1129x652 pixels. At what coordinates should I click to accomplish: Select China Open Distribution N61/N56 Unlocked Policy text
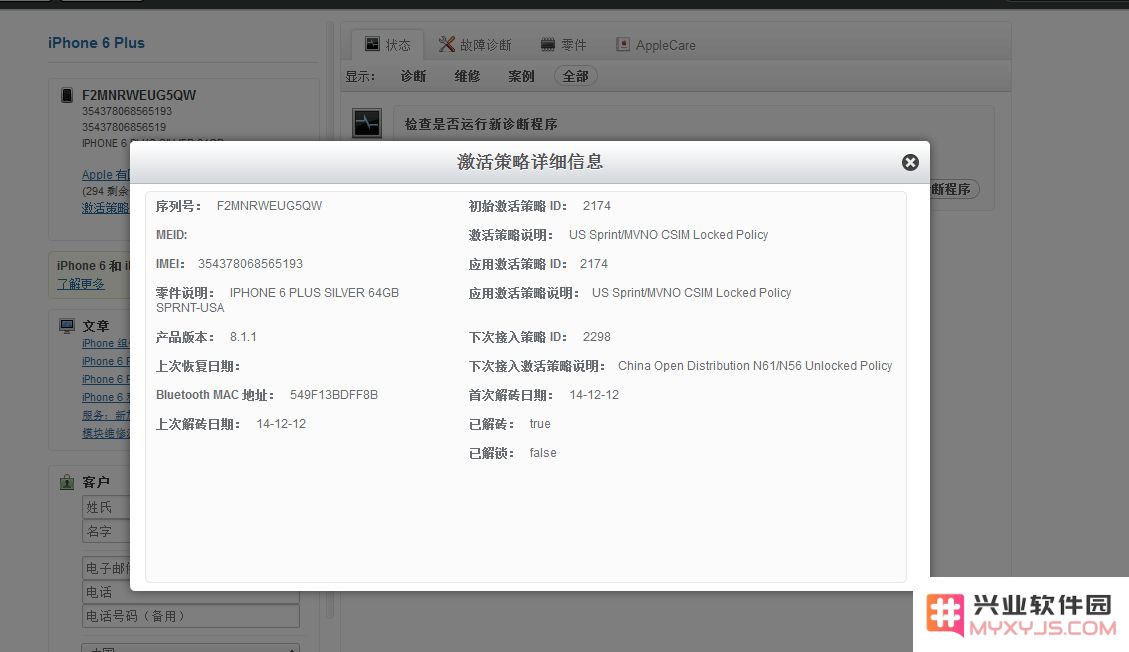[x=755, y=366]
